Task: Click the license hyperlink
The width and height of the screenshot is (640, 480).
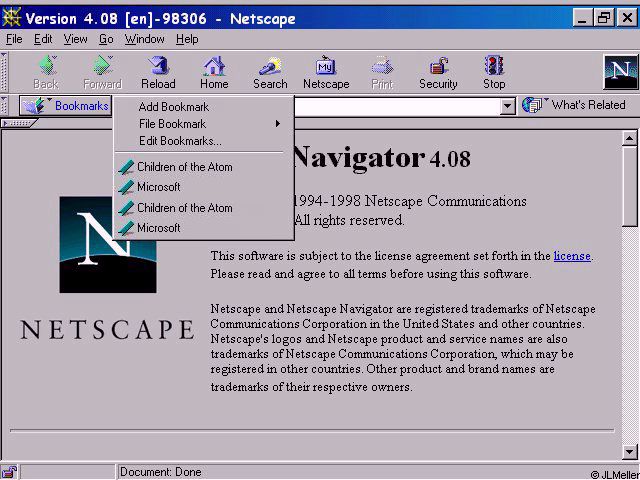Action: click(572, 256)
